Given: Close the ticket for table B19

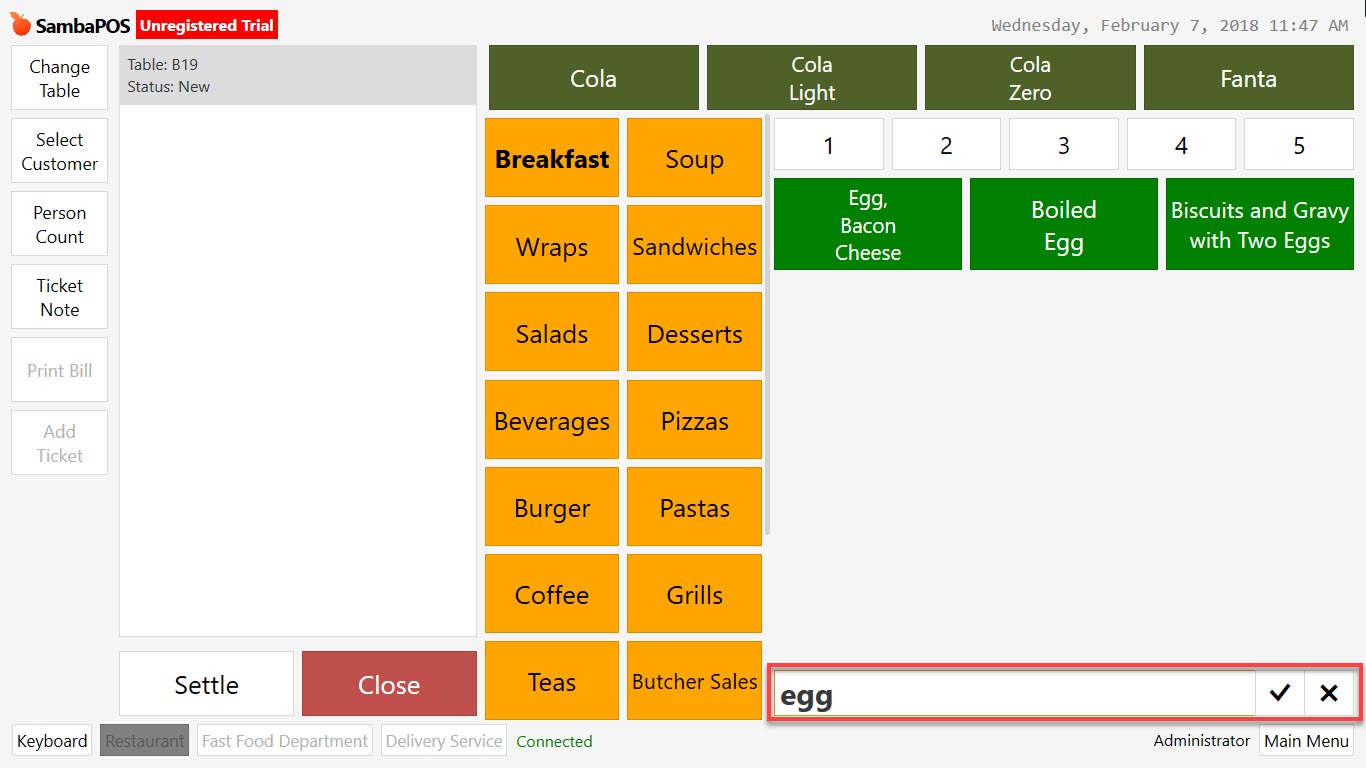Looking at the screenshot, I should coord(389,684).
